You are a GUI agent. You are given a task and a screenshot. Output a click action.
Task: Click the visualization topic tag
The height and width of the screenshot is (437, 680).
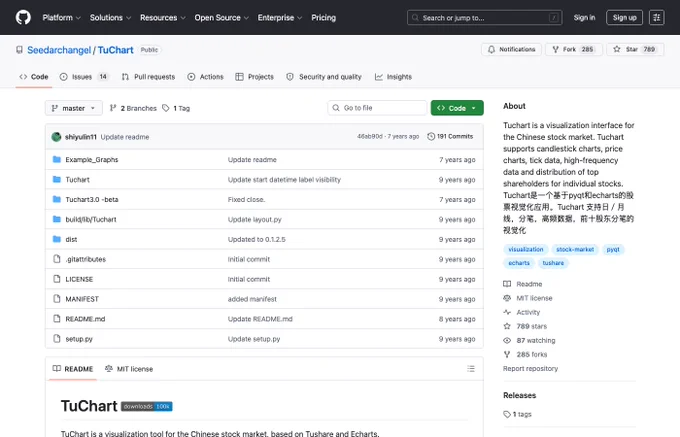coord(525,250)
